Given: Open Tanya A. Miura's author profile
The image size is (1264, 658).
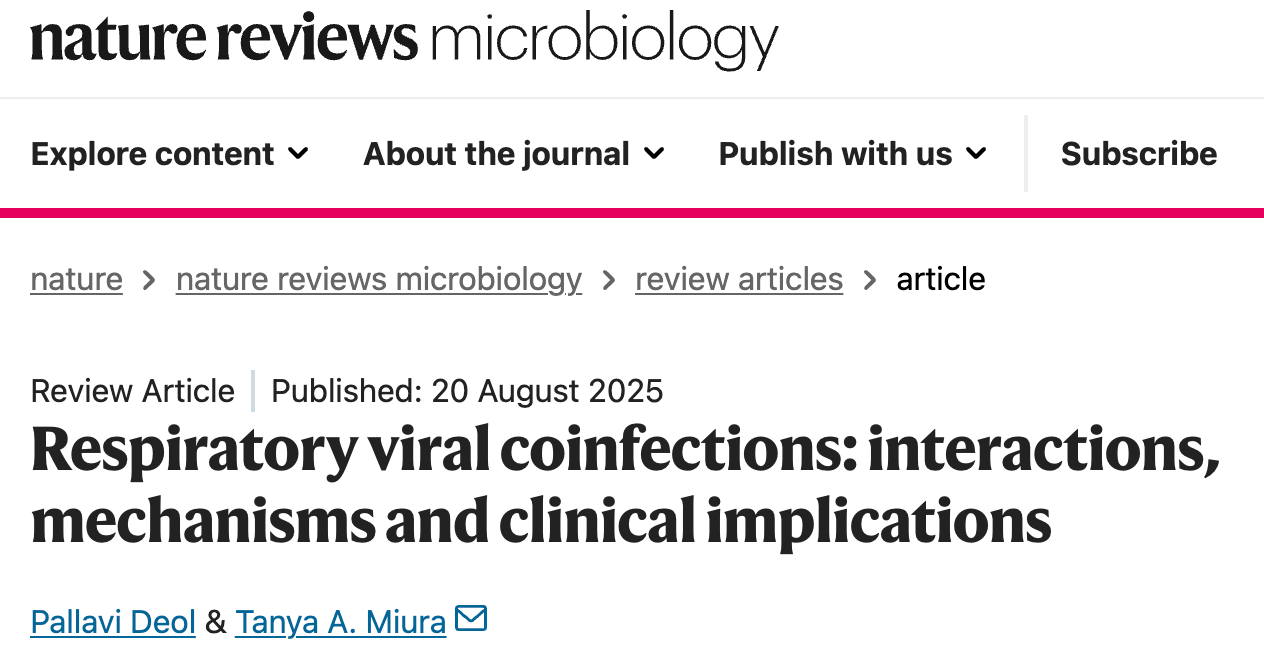Looking at the screenshot, I should [340, 621].
